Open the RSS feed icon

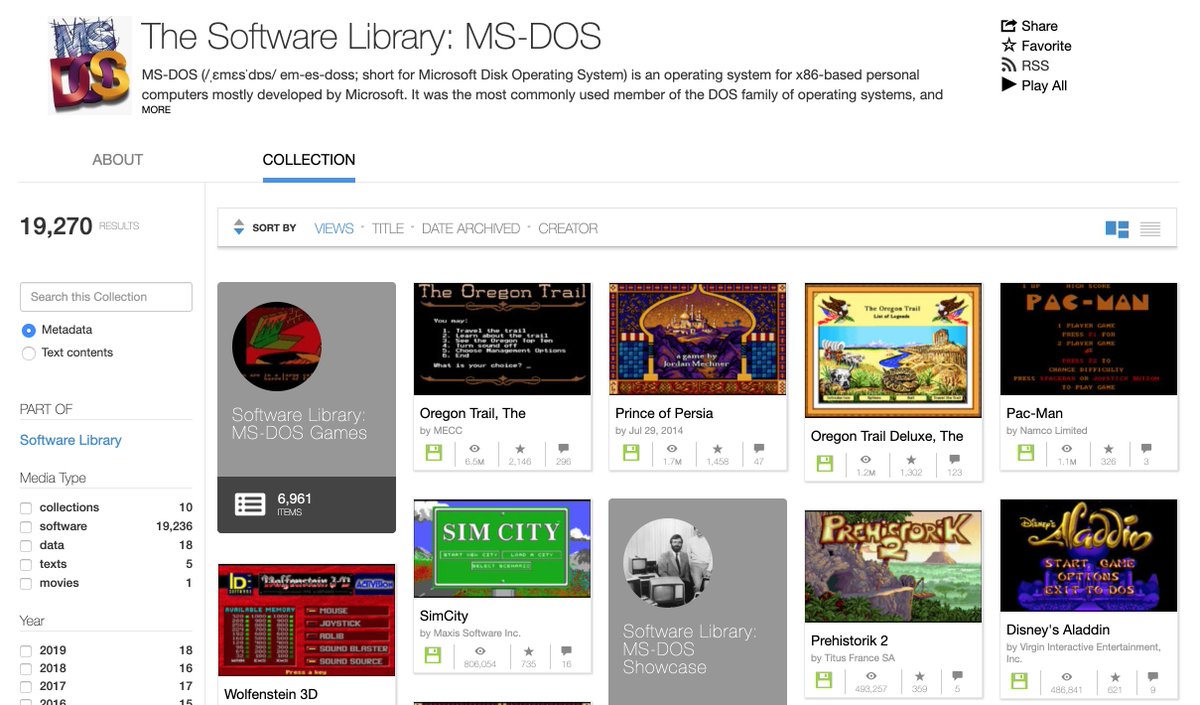pyautogui.click(x=1009, y=66)
